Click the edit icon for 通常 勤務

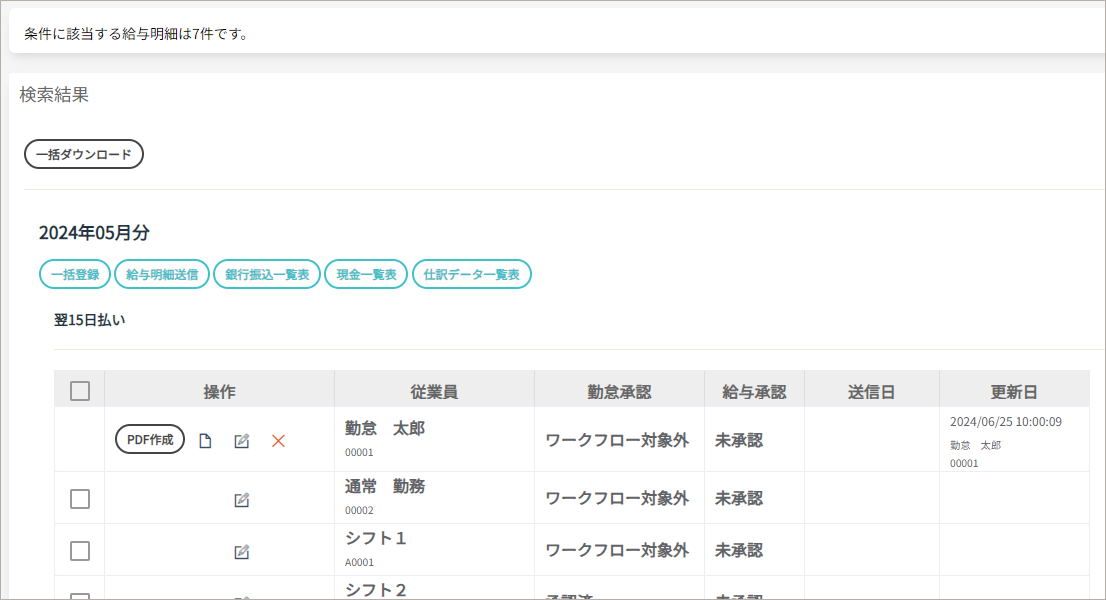[241, 500]
